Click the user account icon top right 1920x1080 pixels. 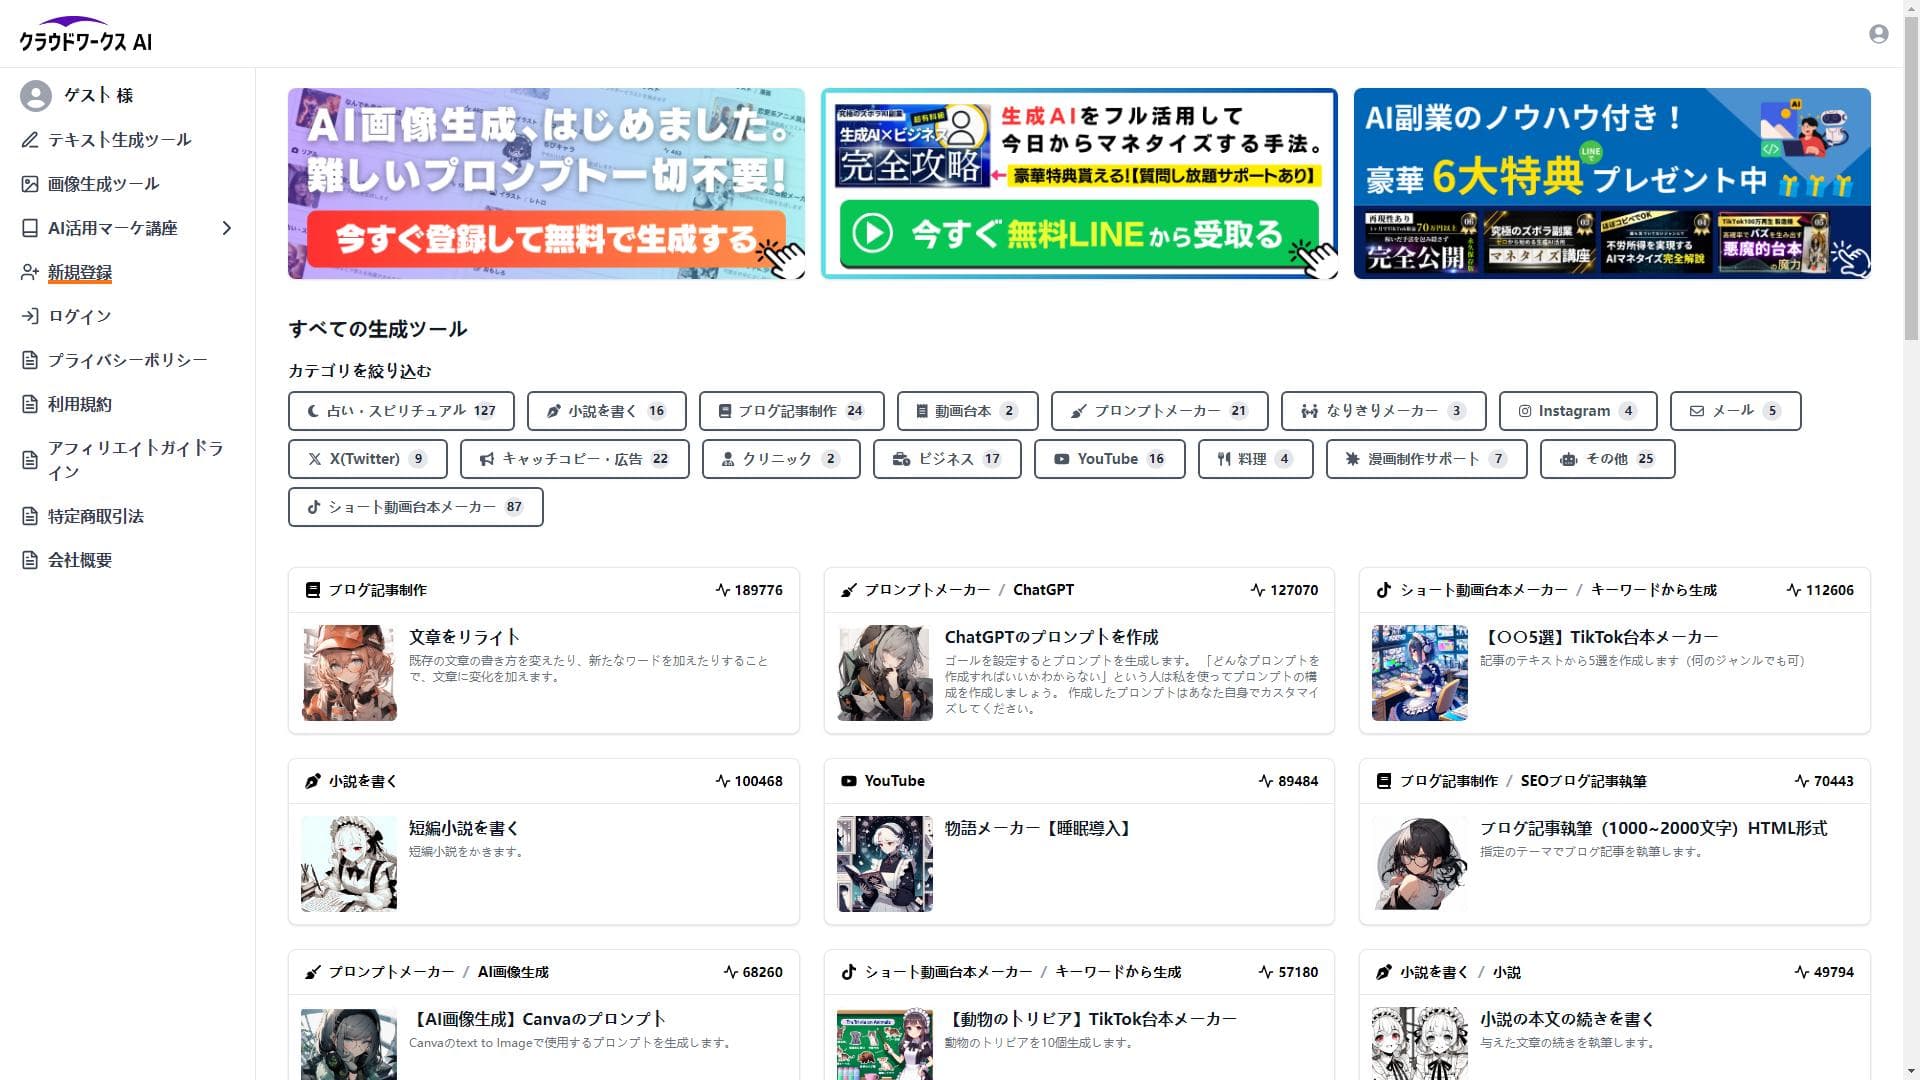[1878, 34]
